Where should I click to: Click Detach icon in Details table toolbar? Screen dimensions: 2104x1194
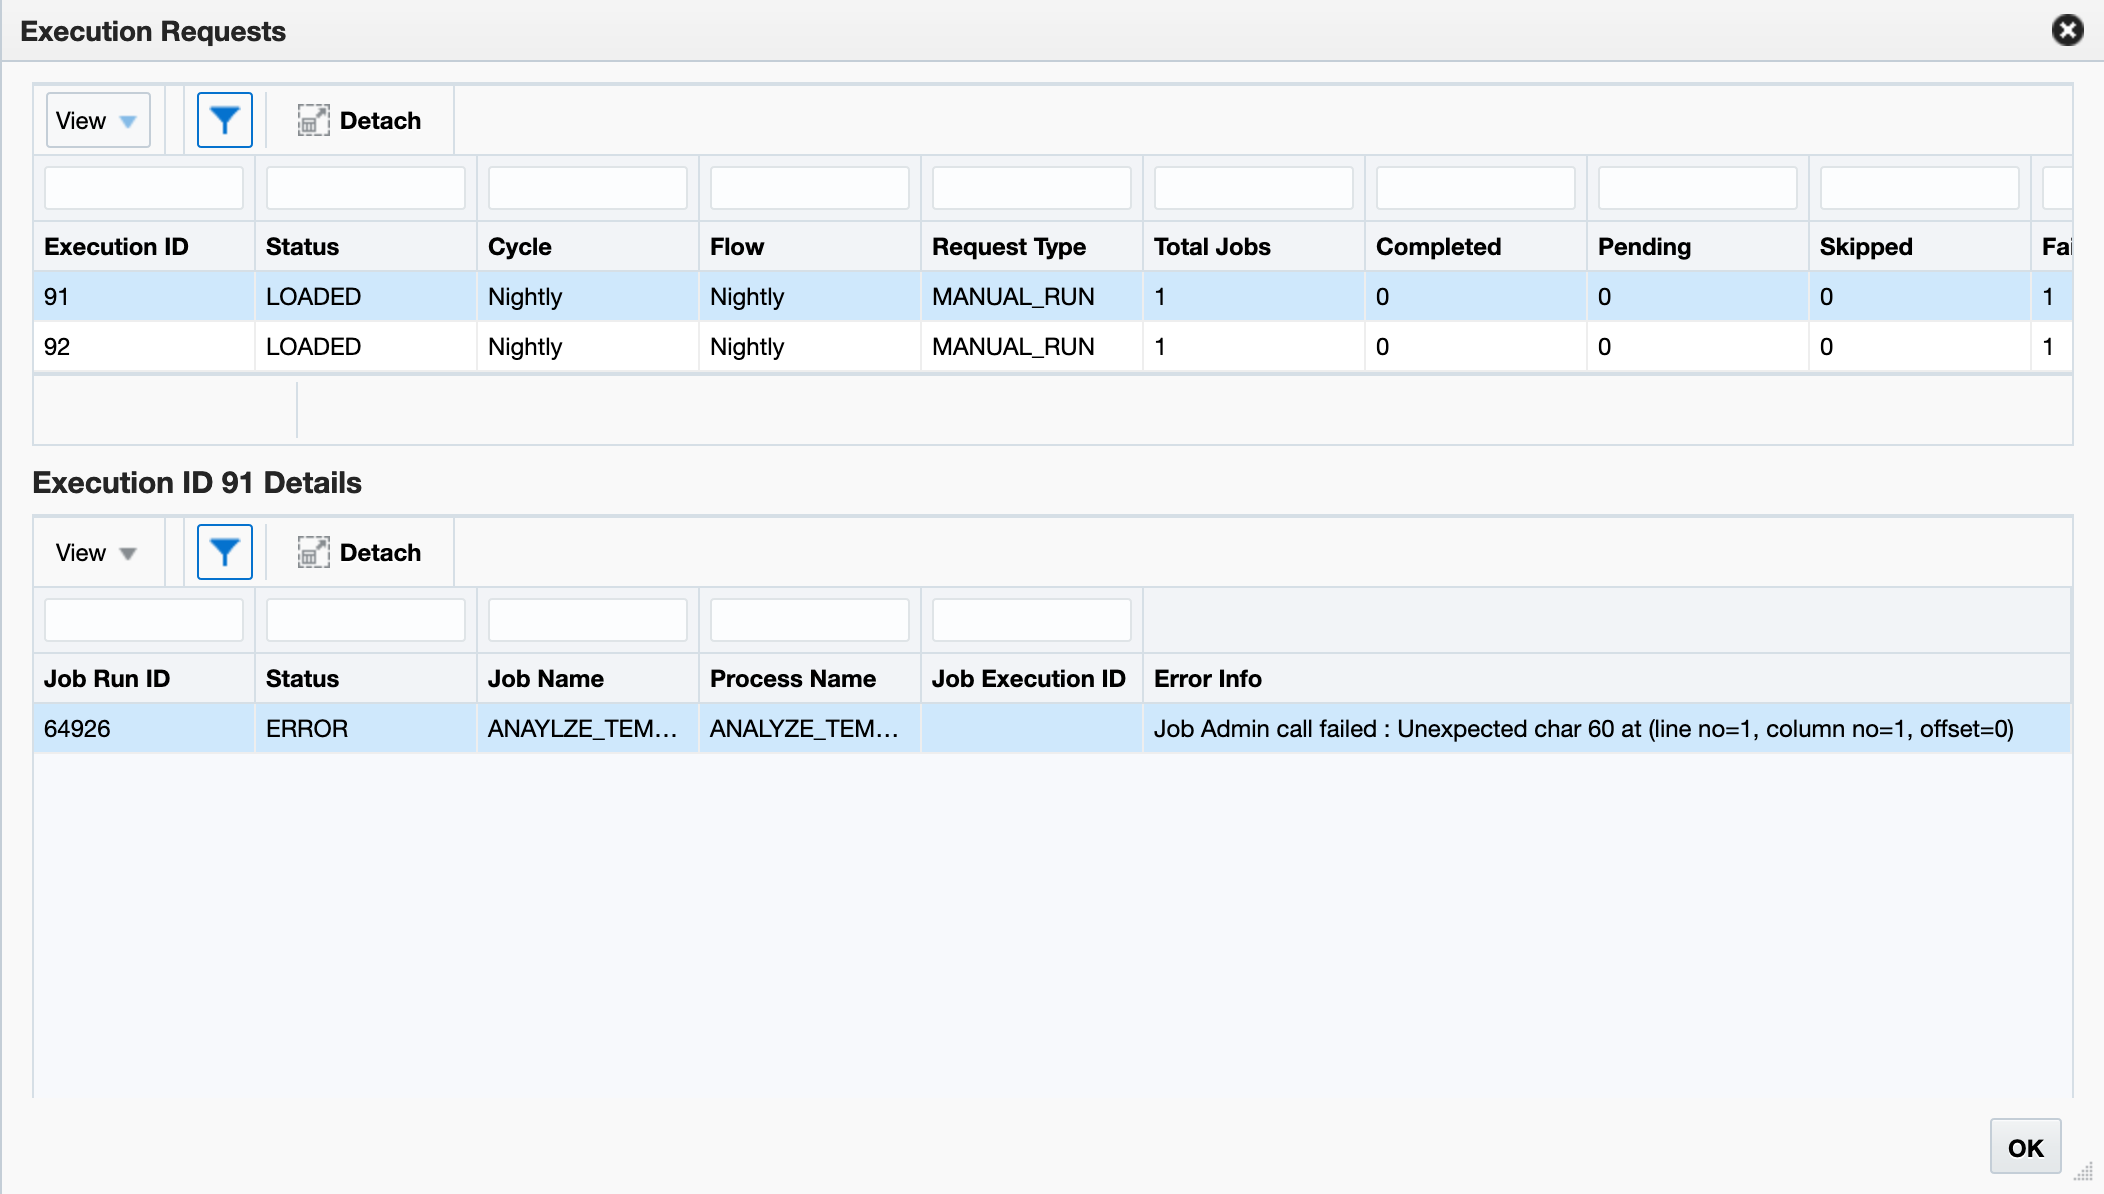(x=313, y=552)
